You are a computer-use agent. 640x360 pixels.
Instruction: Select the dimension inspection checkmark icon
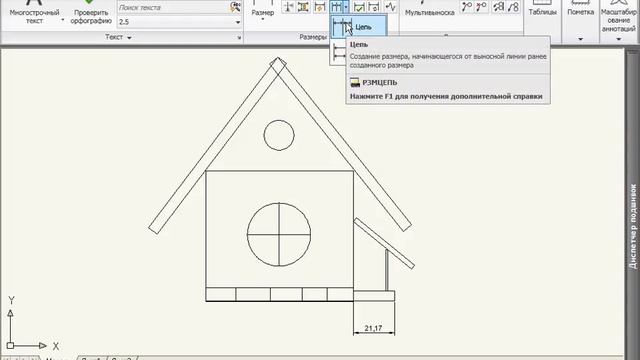(x=359, y=7)
